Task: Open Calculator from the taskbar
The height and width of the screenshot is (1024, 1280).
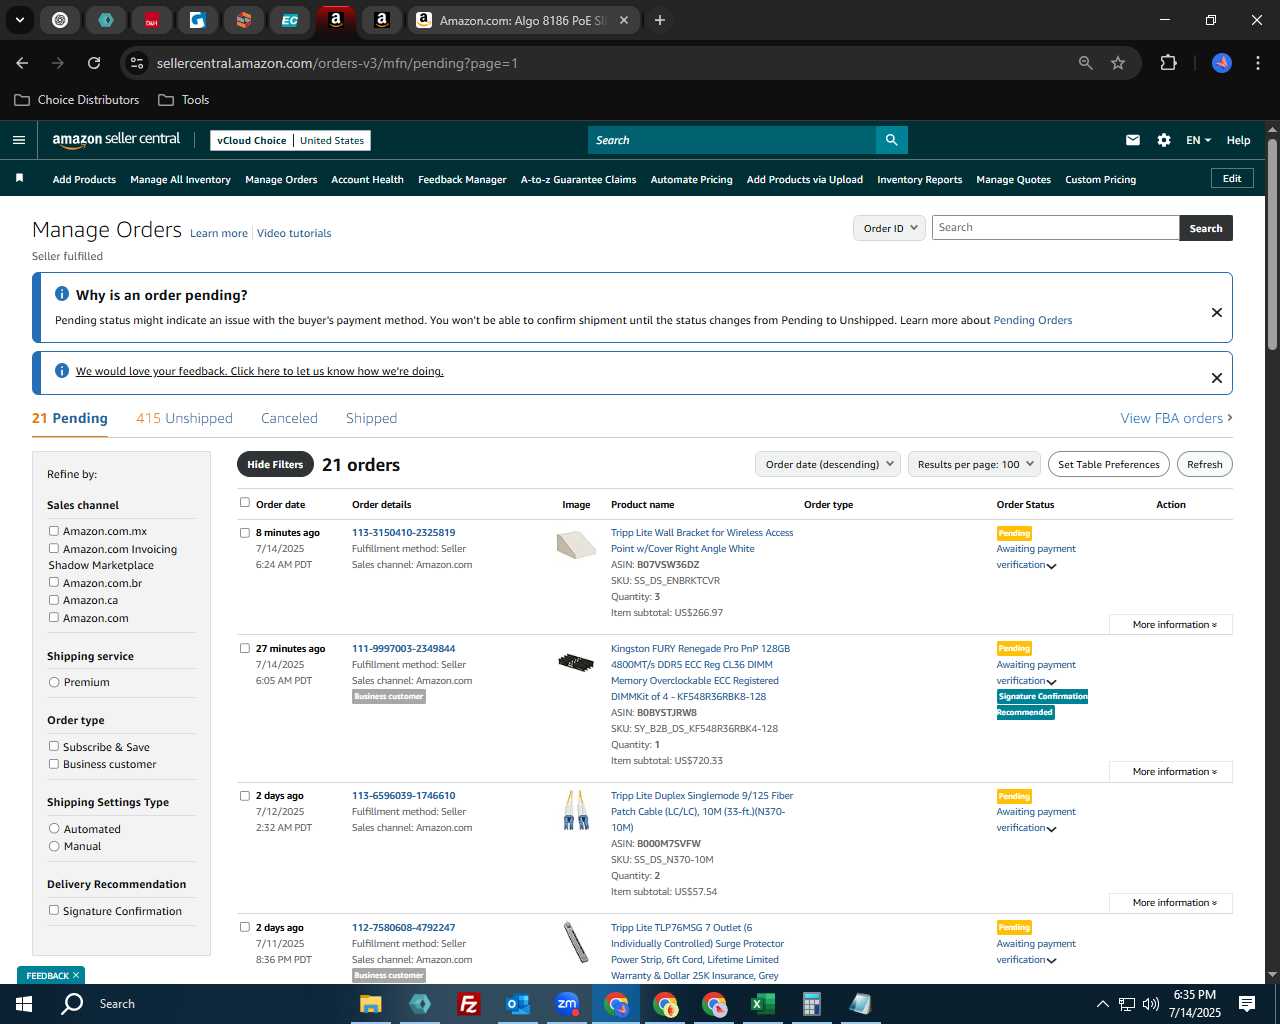Action: point(812,1004)
